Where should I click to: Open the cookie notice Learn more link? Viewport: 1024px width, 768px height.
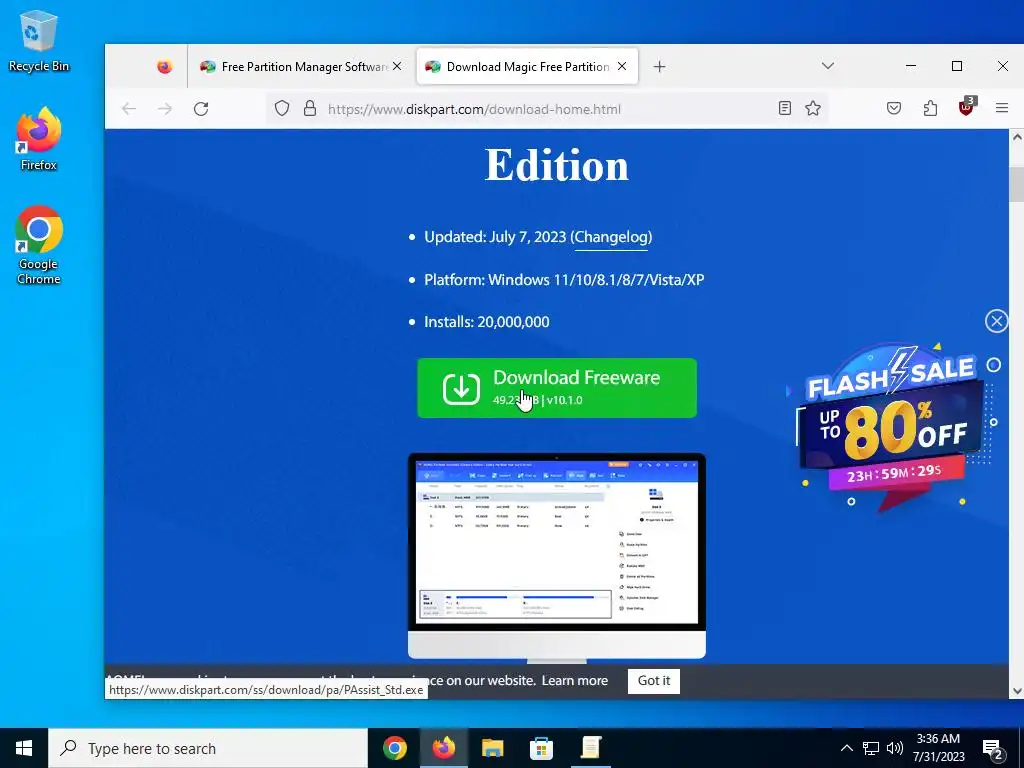575,680
